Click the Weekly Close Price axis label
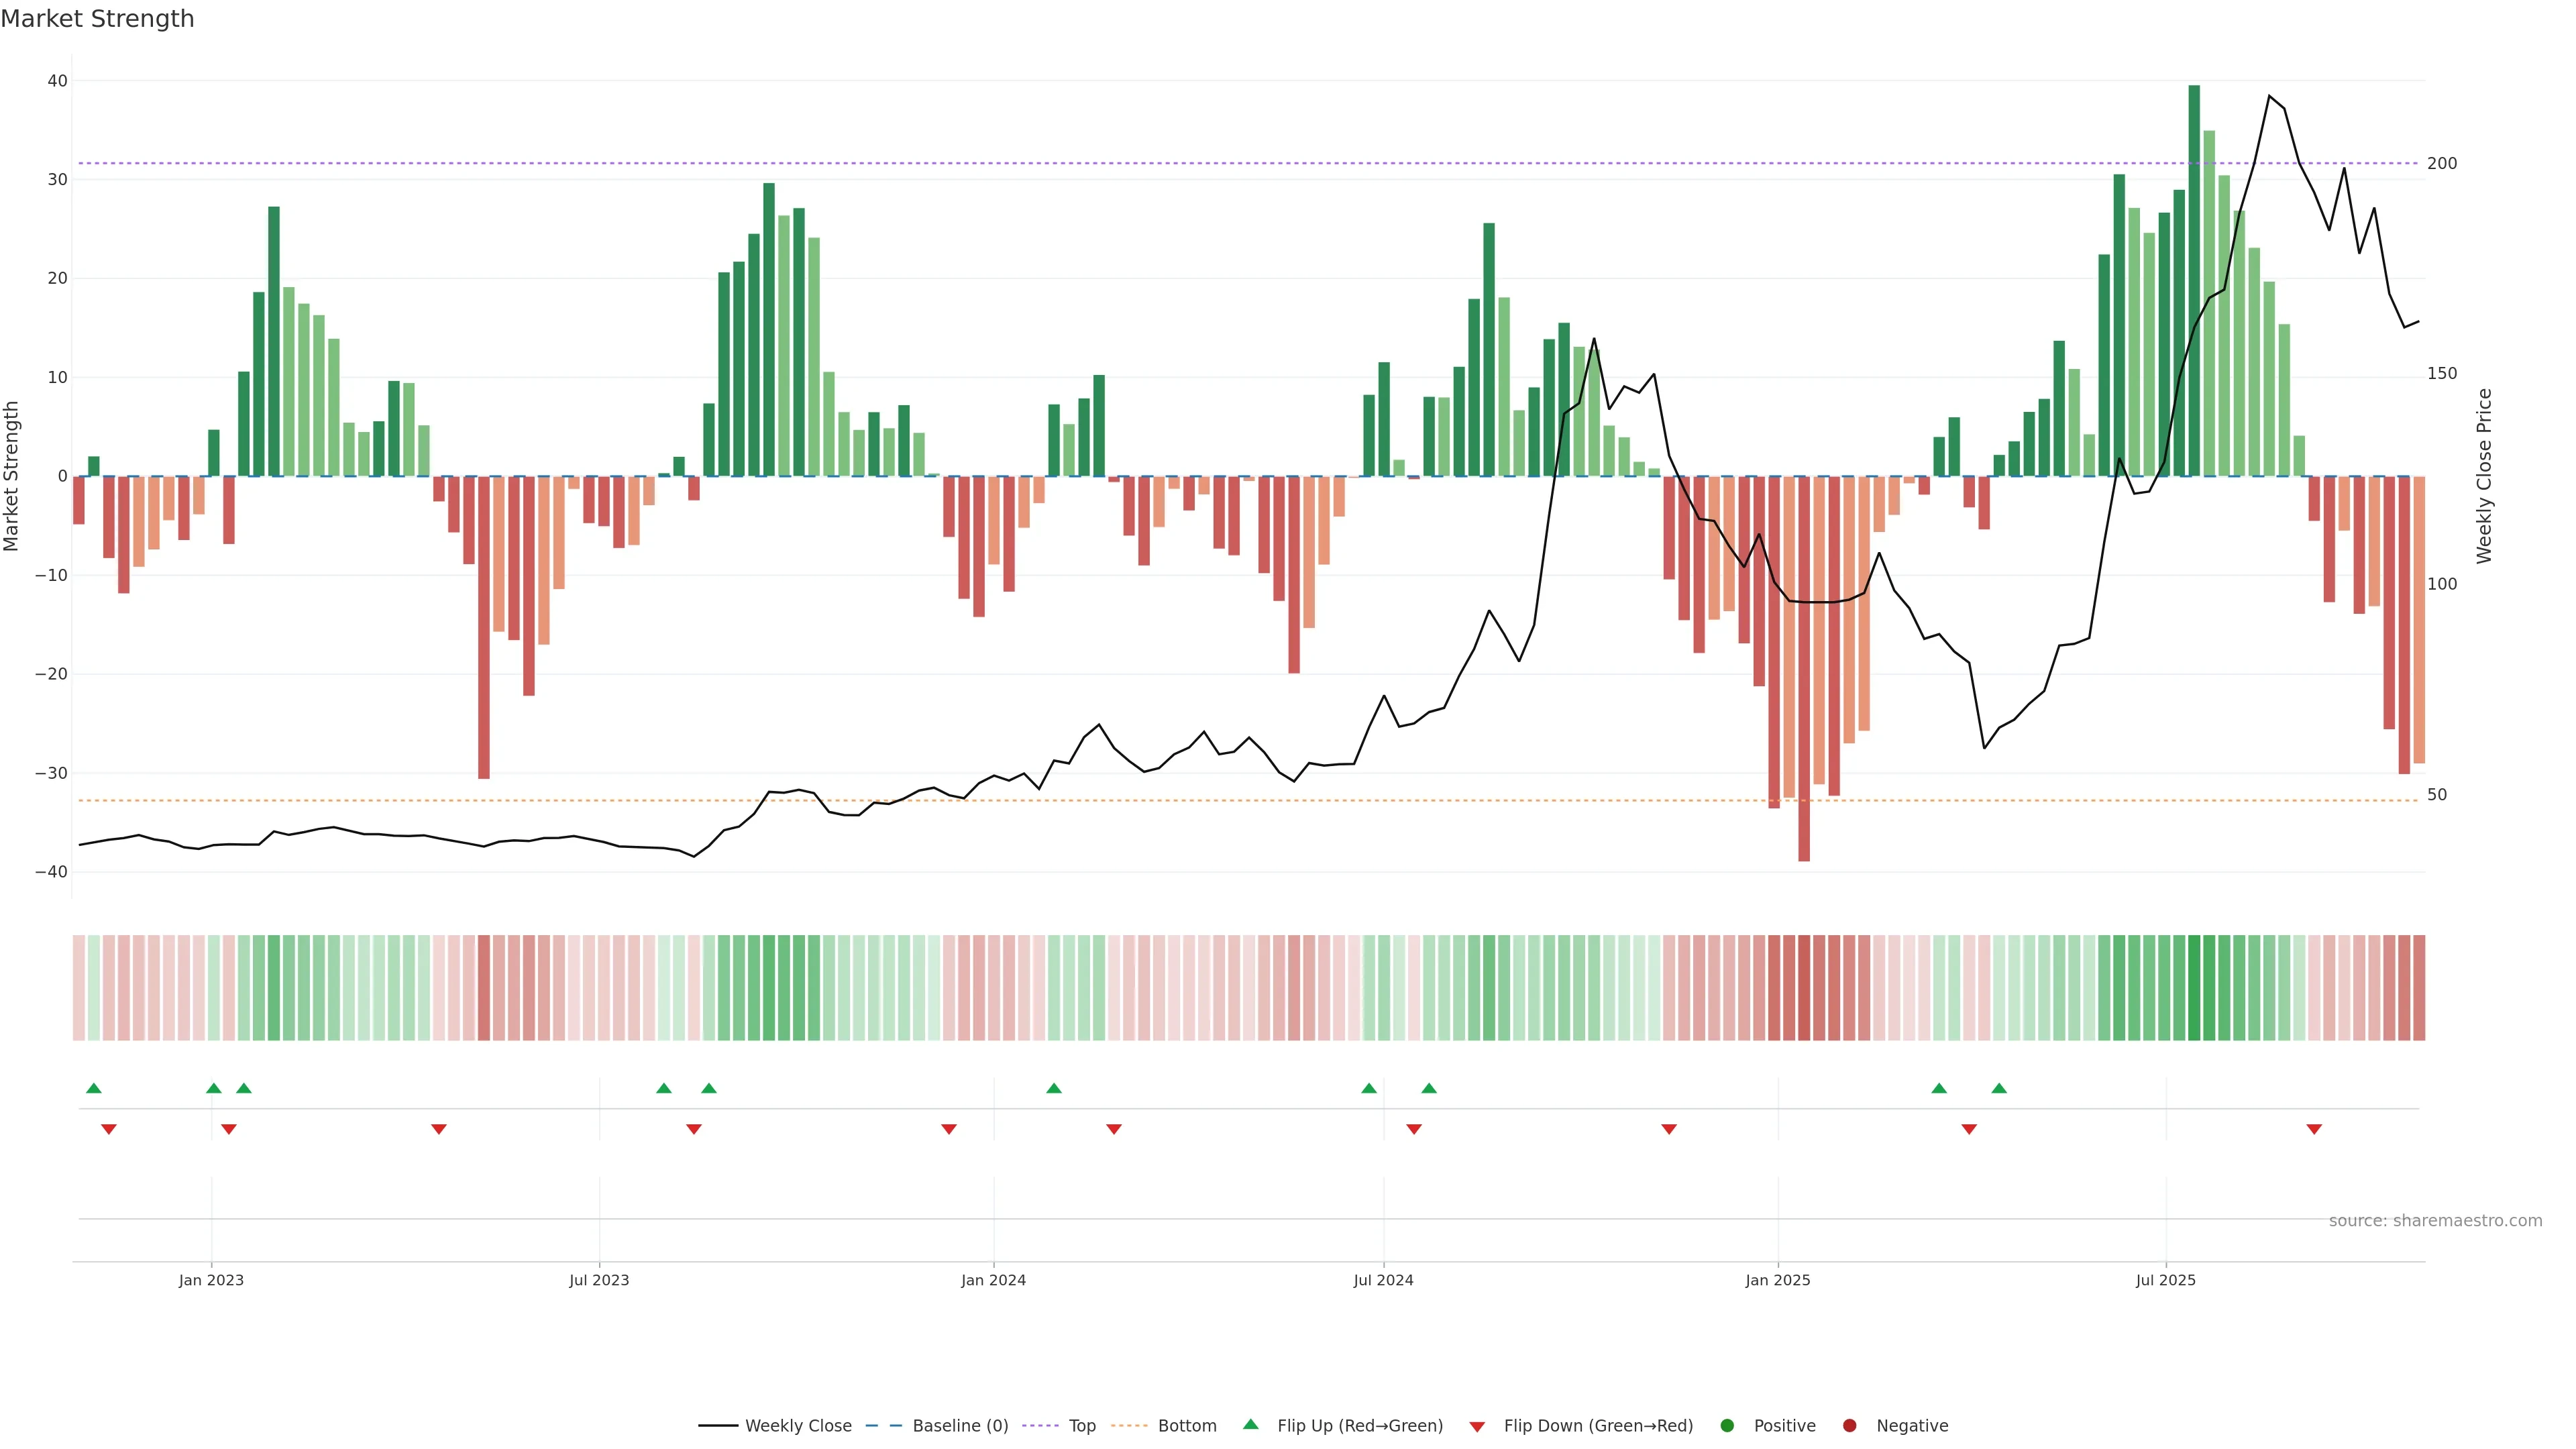 (2484, 476)
